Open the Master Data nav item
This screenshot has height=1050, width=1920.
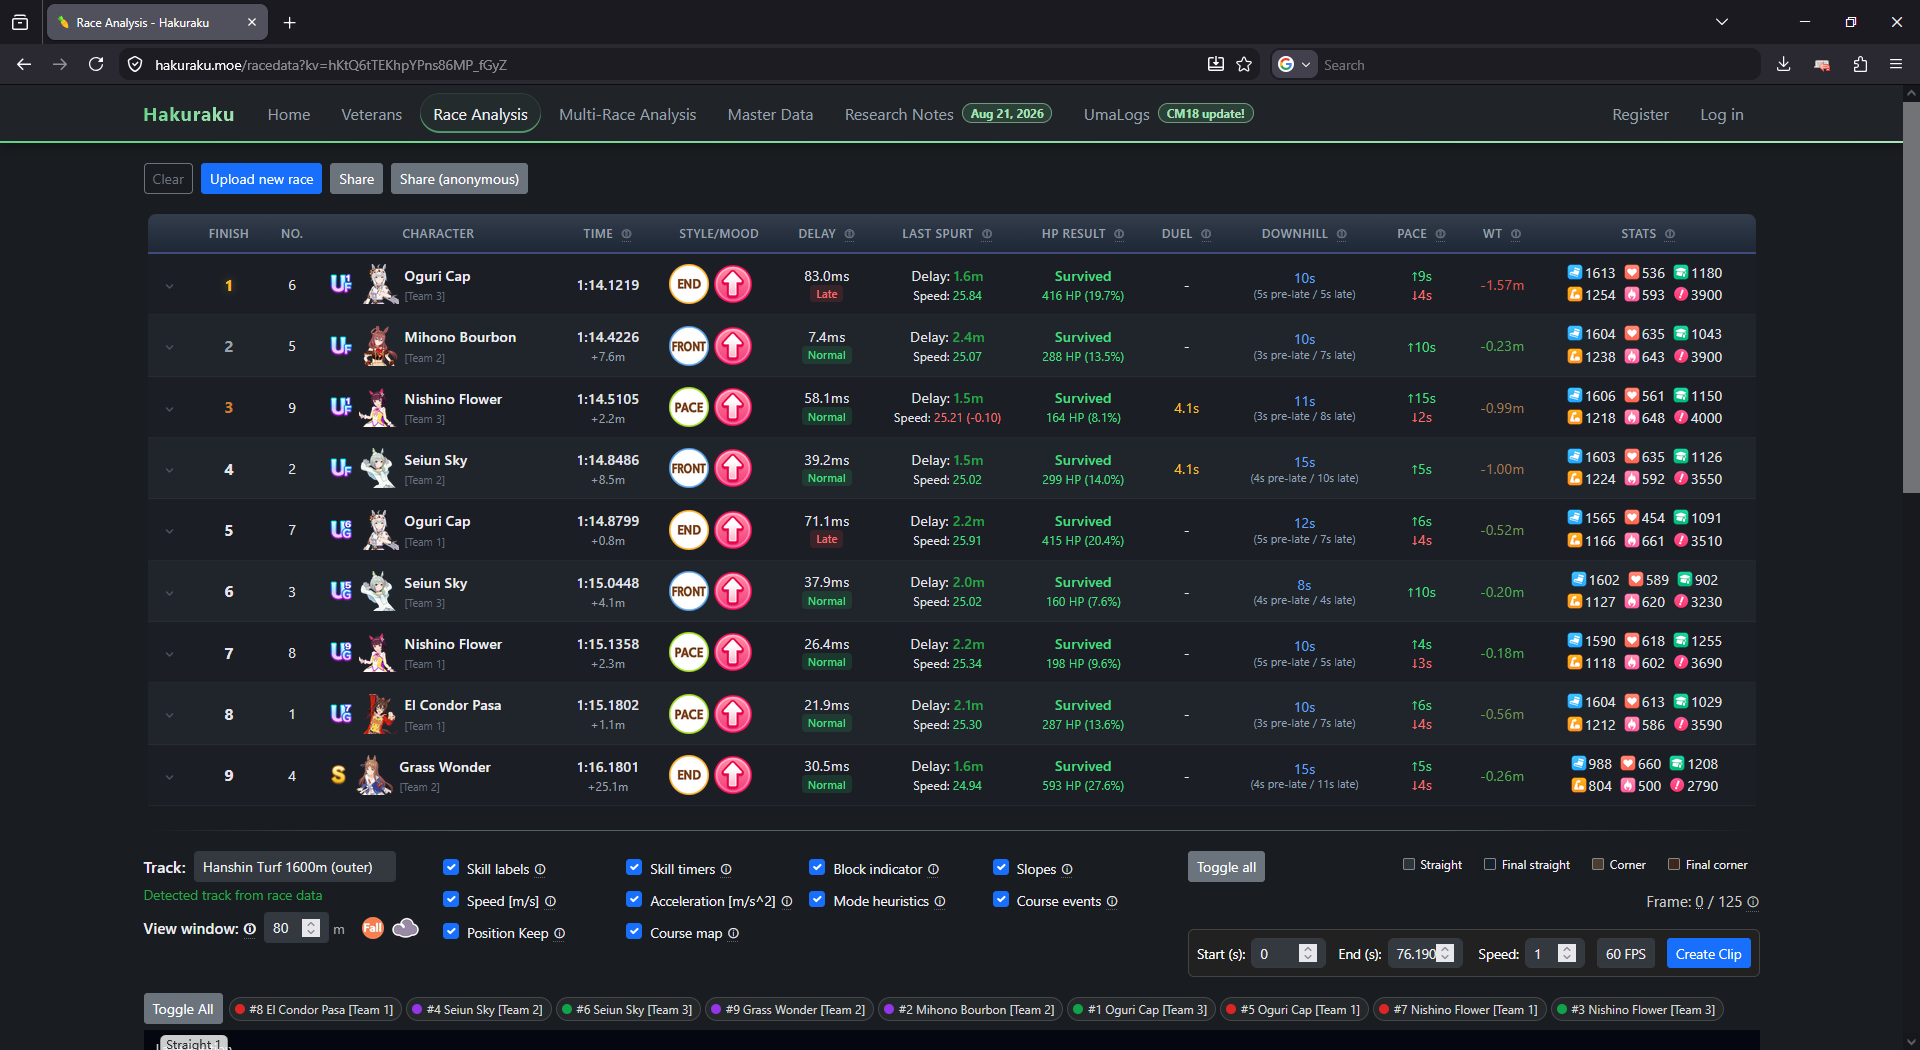coord(770,115)
